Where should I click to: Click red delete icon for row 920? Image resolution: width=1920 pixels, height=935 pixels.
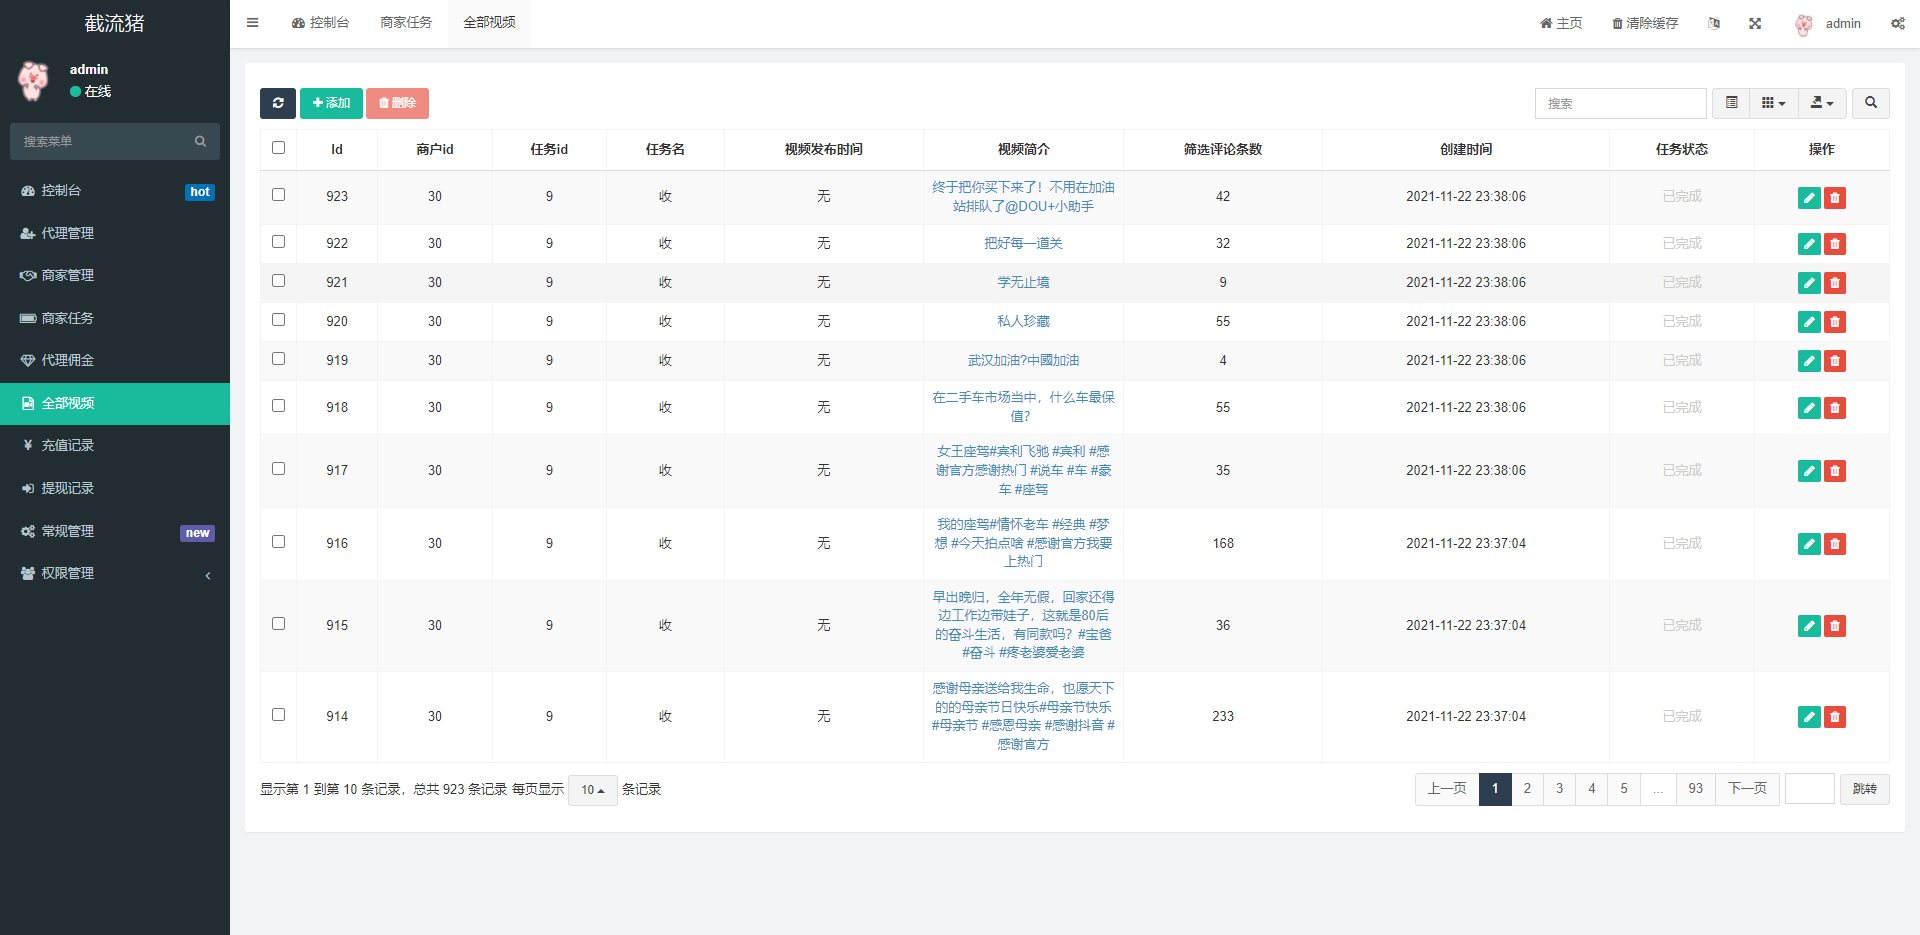[x=1835, y=322]
